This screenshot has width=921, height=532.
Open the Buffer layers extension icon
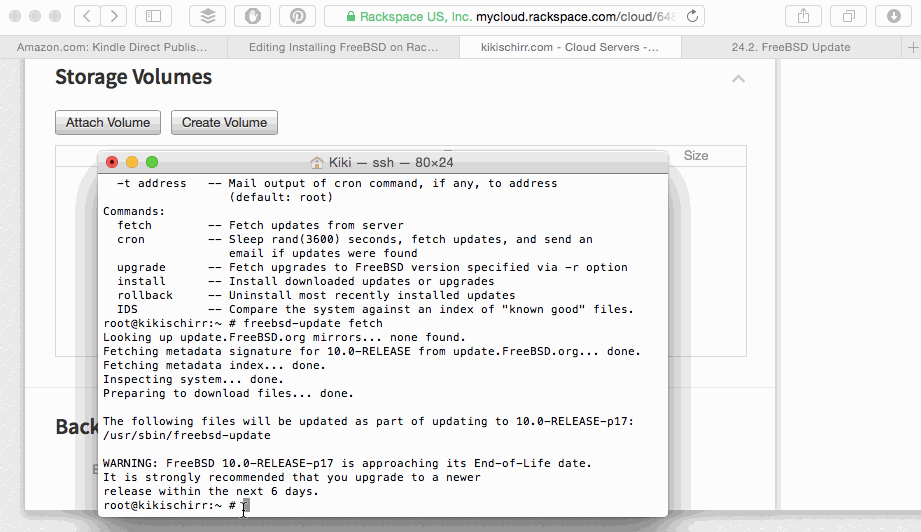(x=207, y=16)
